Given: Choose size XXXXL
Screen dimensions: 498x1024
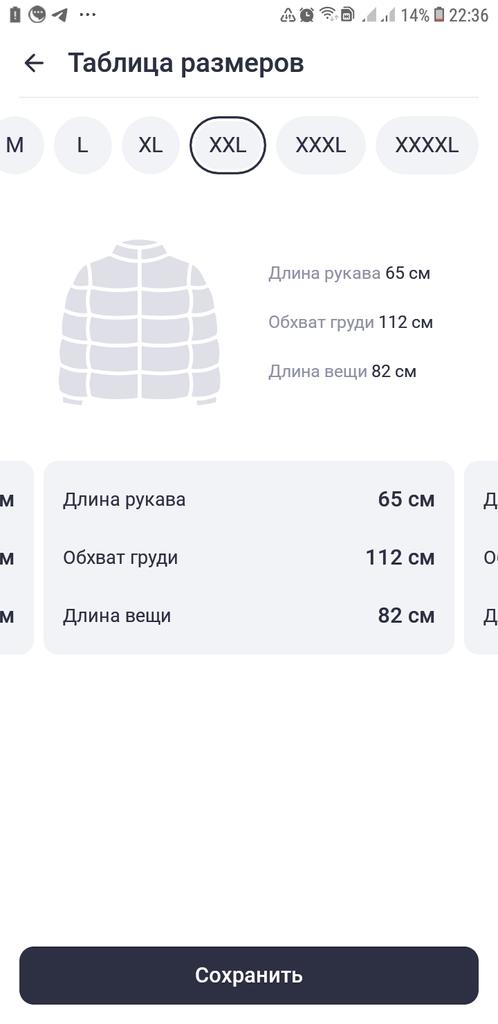Looking at the screenshot, I should coord(427,145).
